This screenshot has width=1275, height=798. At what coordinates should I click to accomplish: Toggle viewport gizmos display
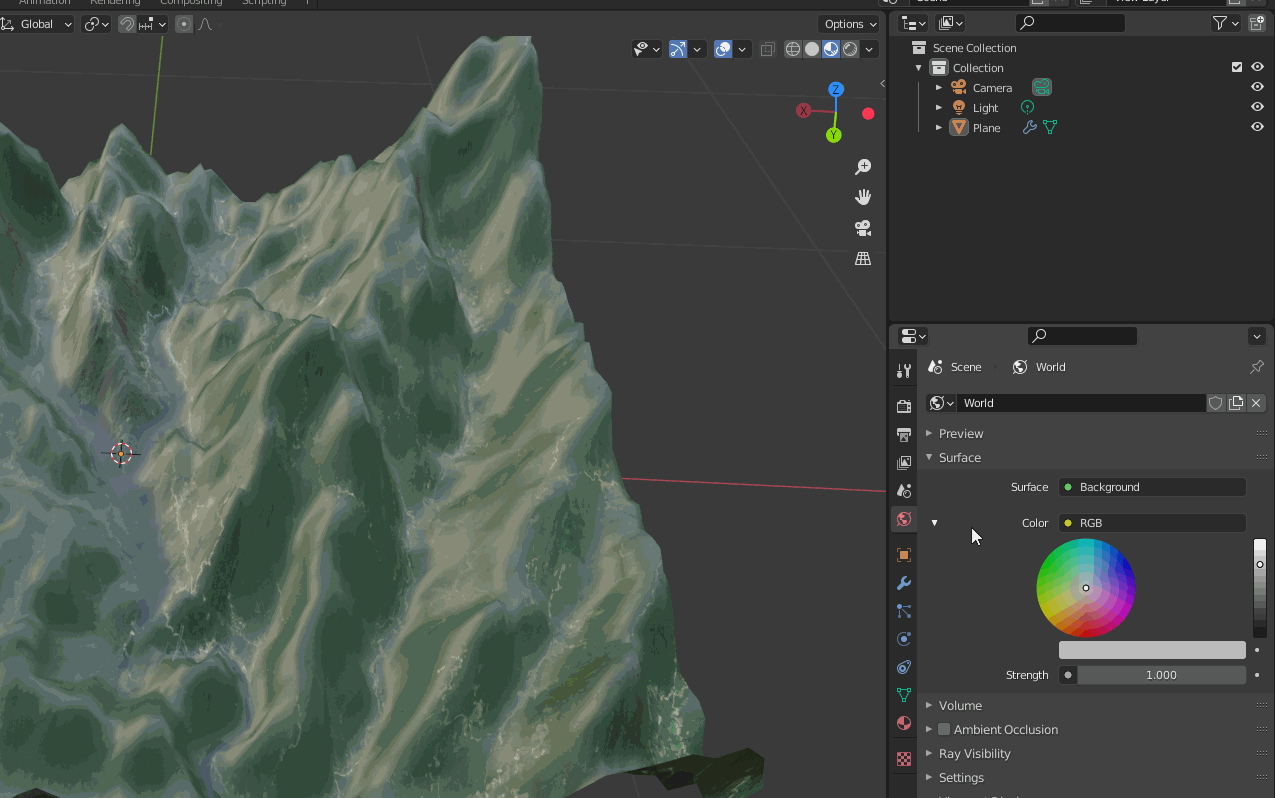point(679,49)
